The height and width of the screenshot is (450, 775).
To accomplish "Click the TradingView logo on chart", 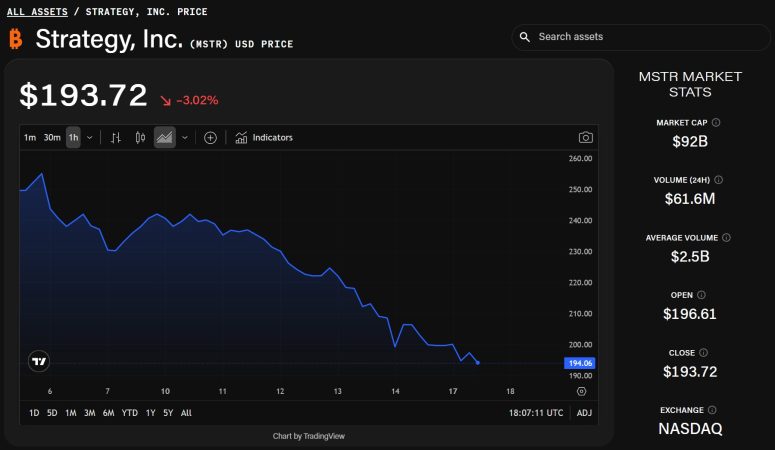I will [40, 361].
